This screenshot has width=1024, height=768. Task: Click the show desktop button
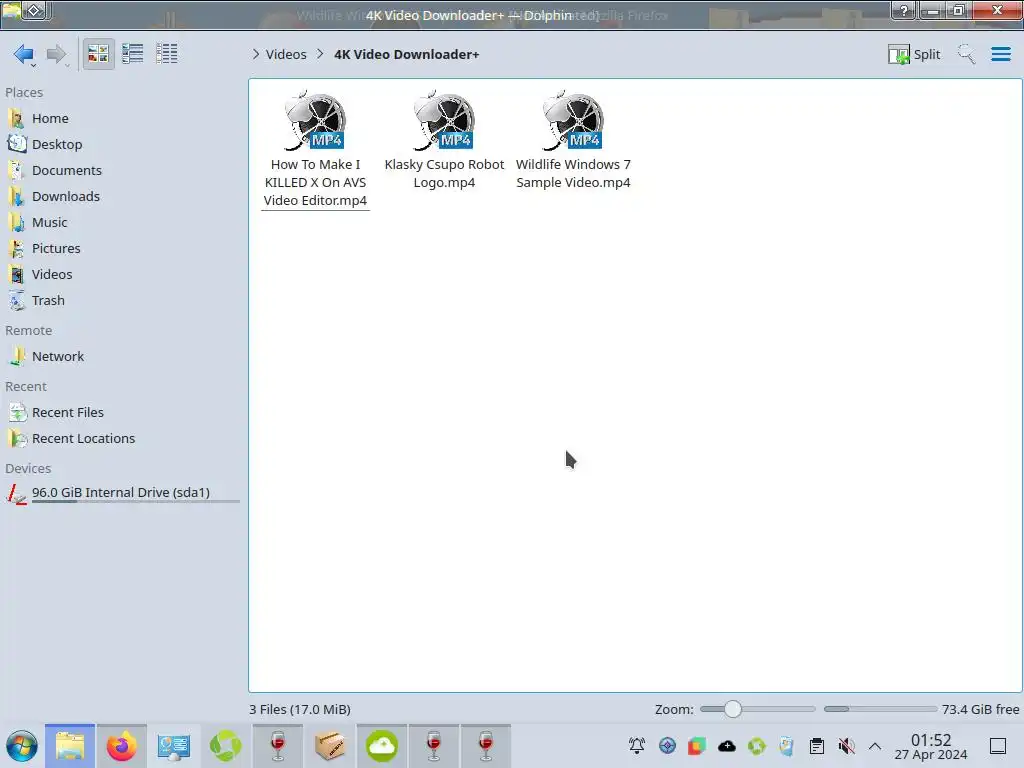click(x=998, y=746)
